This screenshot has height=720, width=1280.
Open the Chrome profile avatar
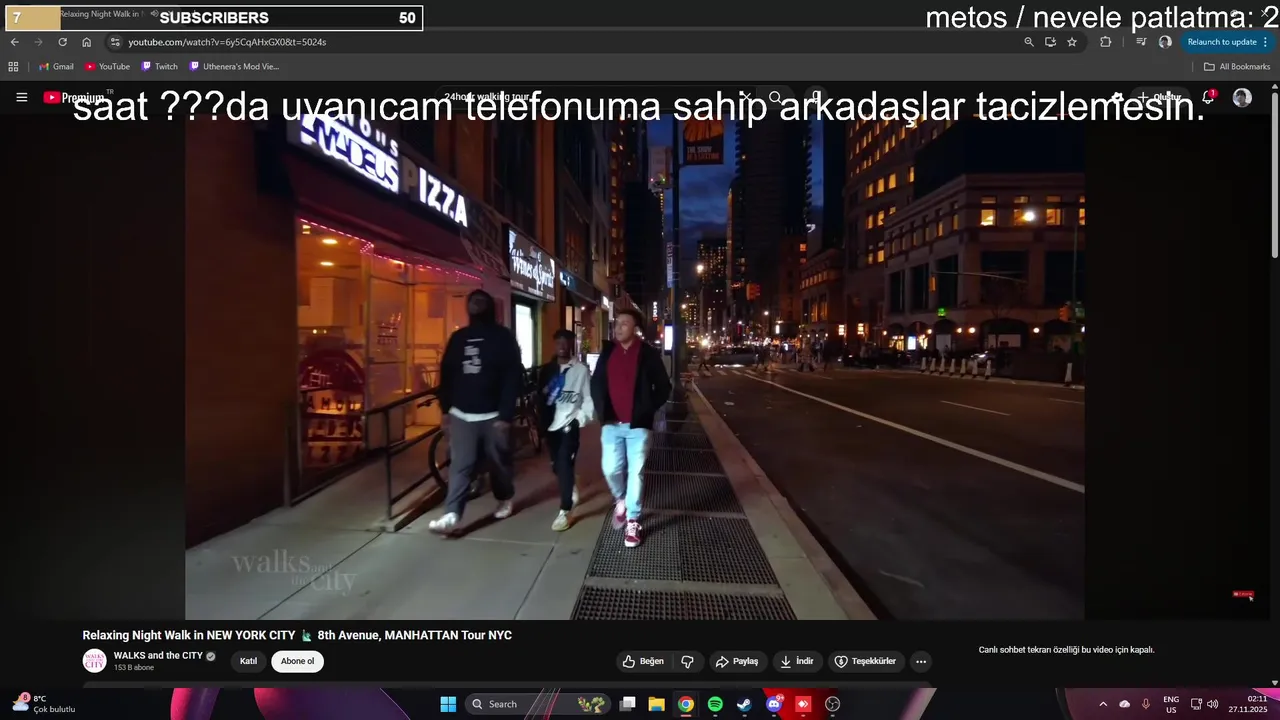pos(1165,42)
